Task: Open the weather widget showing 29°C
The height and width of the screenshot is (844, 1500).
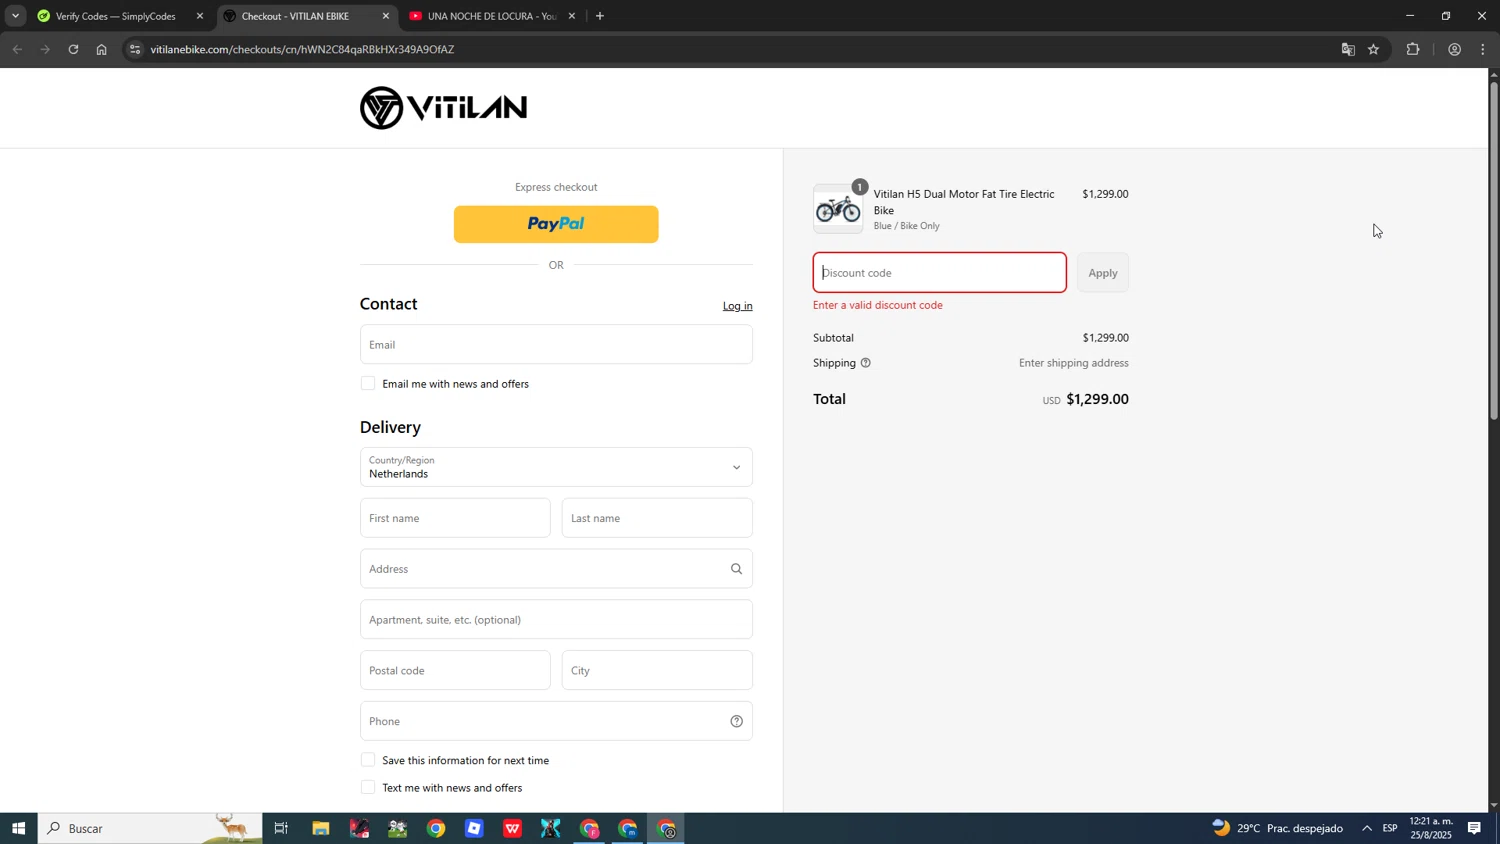Action: click(x=1278, y=829)
